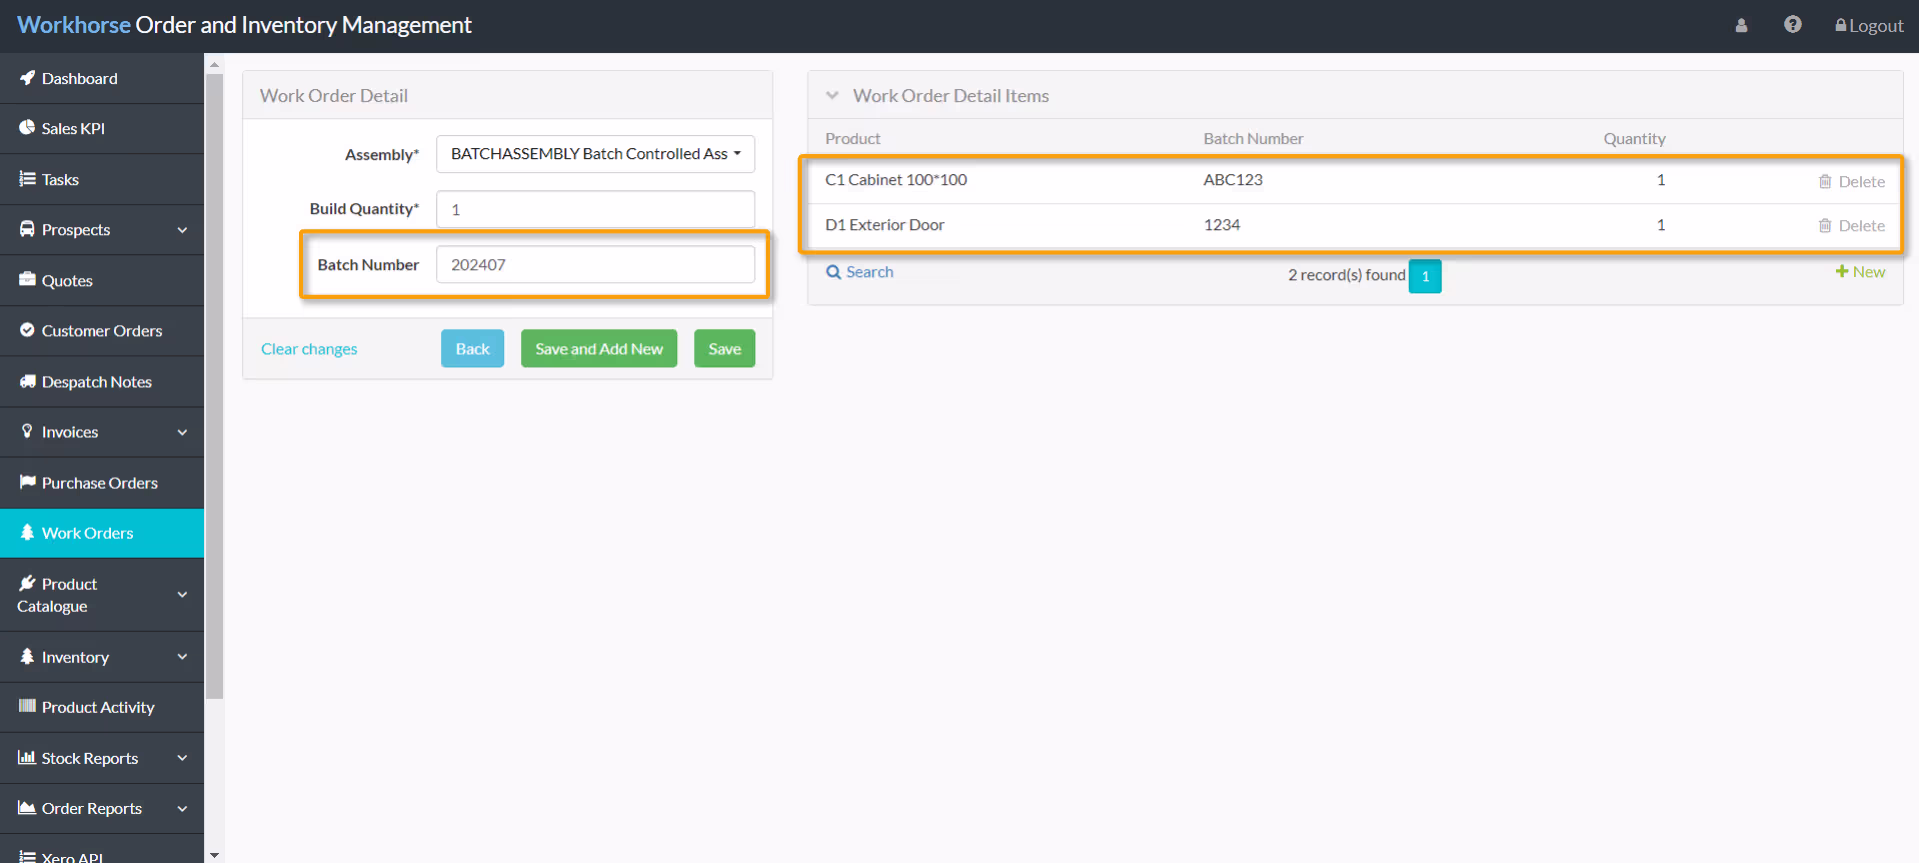Click the Despatch Notes truck icon
This screenshot has width=1919, height=863.
pyautogui.click(x=27, y=381)
